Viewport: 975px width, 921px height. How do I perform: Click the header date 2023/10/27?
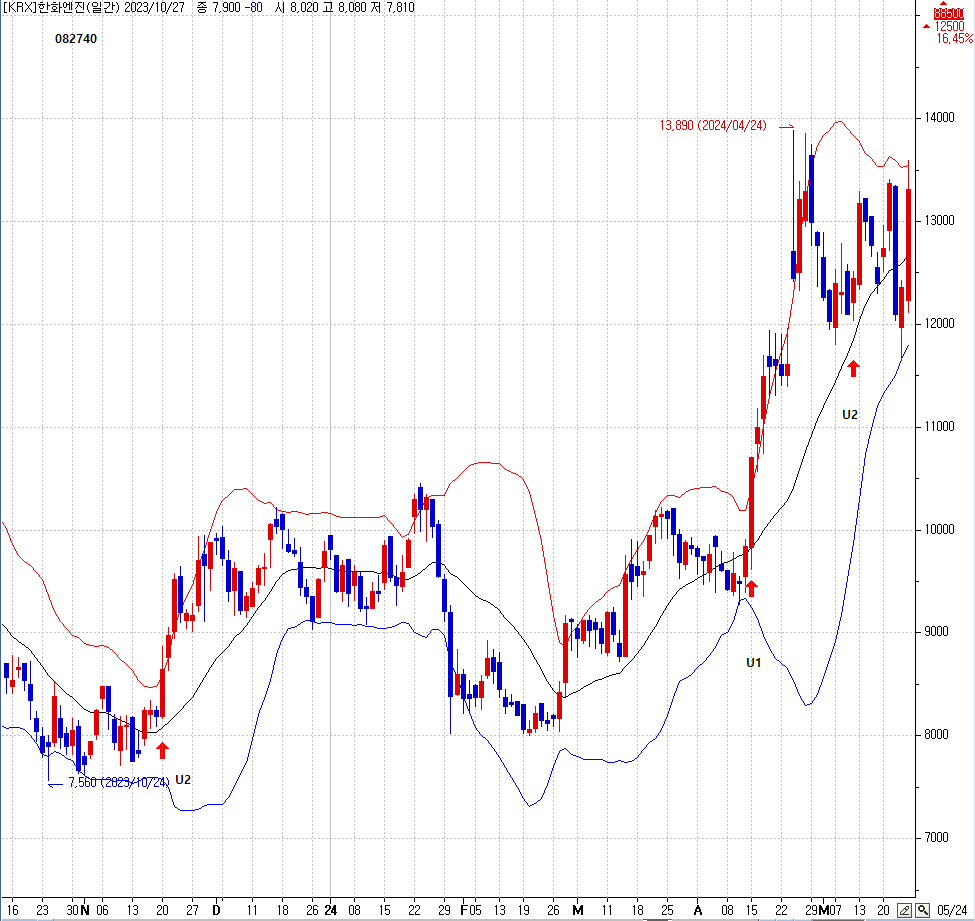click(x=154, y=7)
